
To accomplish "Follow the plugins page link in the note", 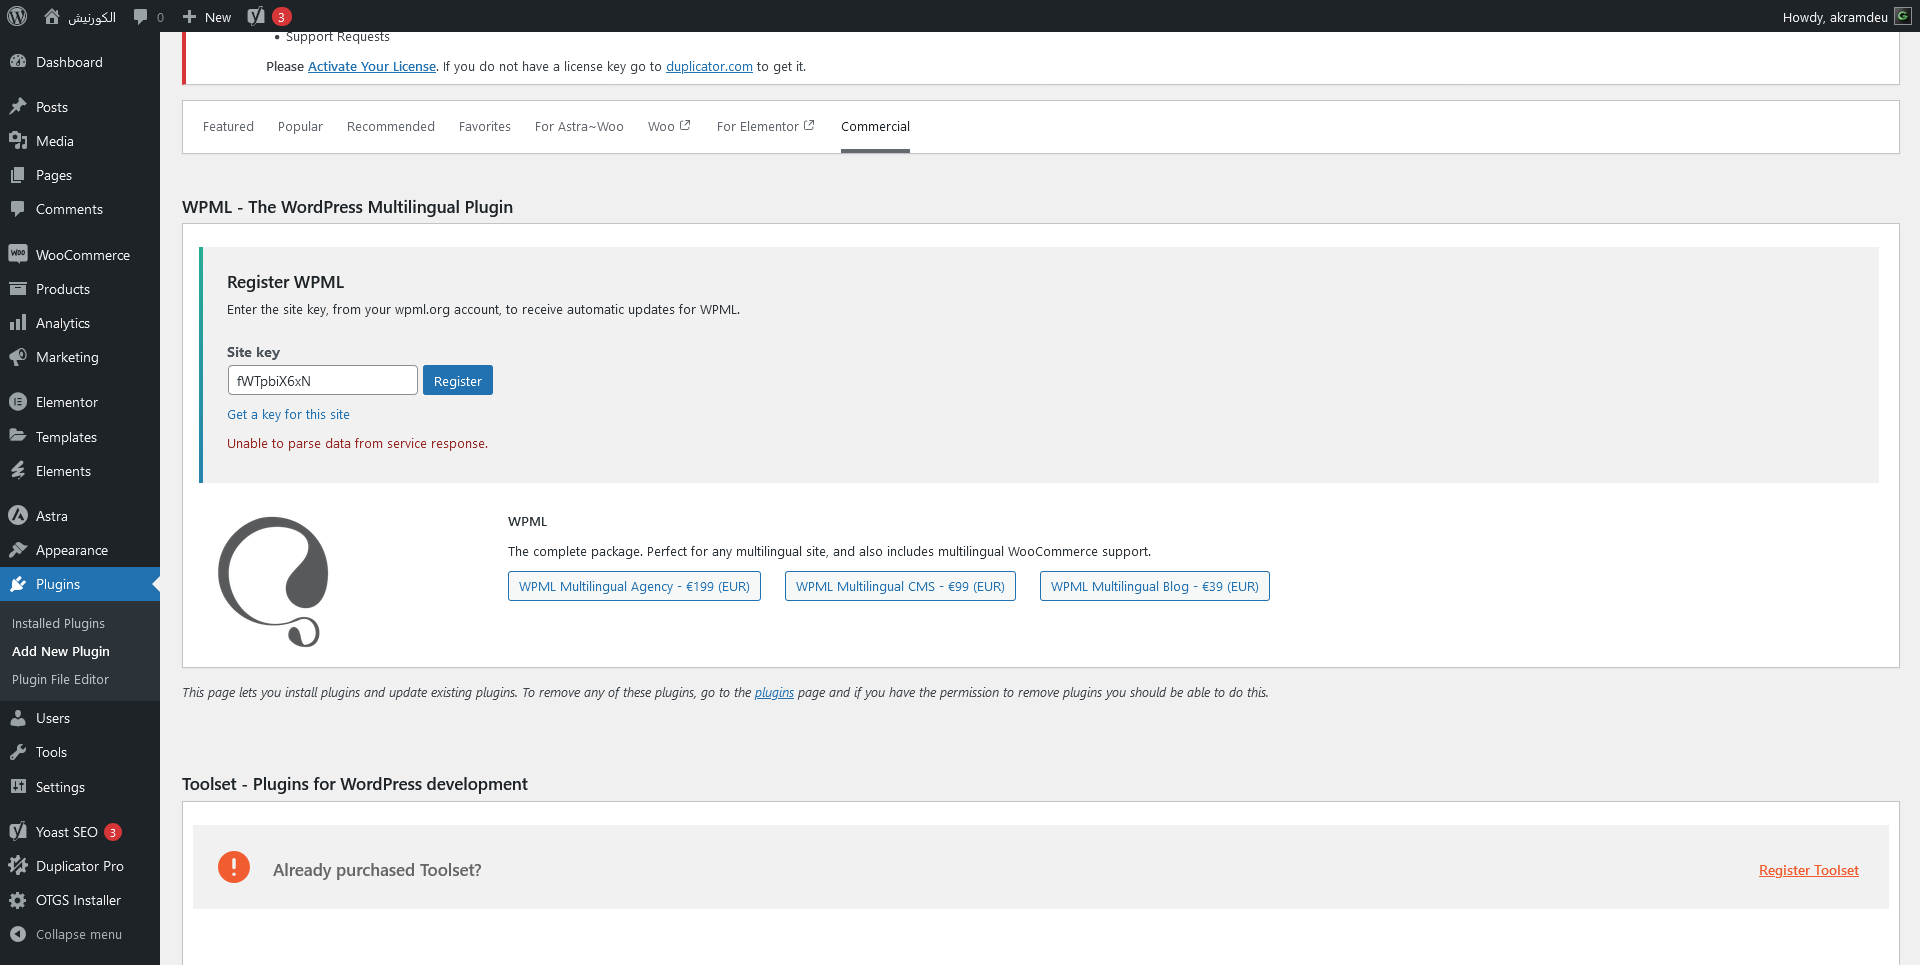I will tap(774, 692).
